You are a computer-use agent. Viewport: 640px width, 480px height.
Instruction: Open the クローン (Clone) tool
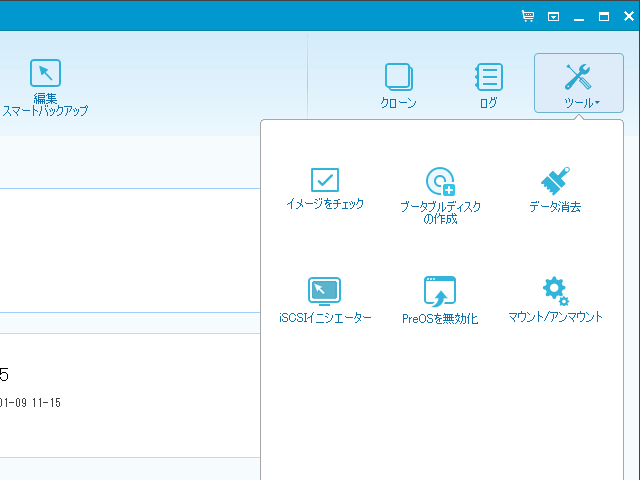(x=399, y=85)
